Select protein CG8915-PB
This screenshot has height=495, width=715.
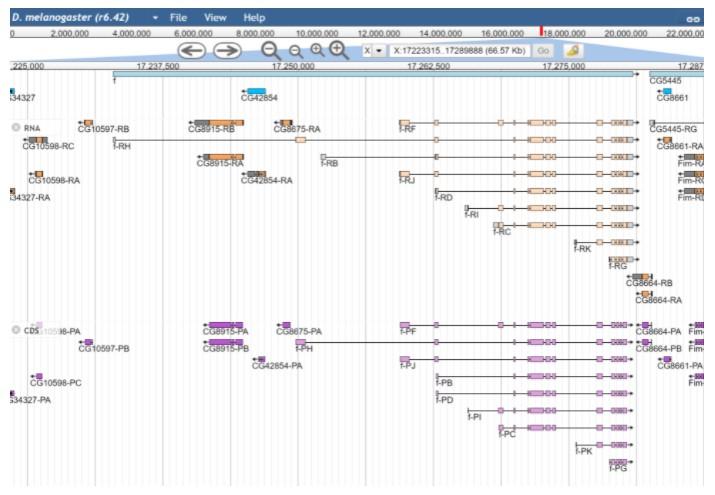click(x=226, y=342)
